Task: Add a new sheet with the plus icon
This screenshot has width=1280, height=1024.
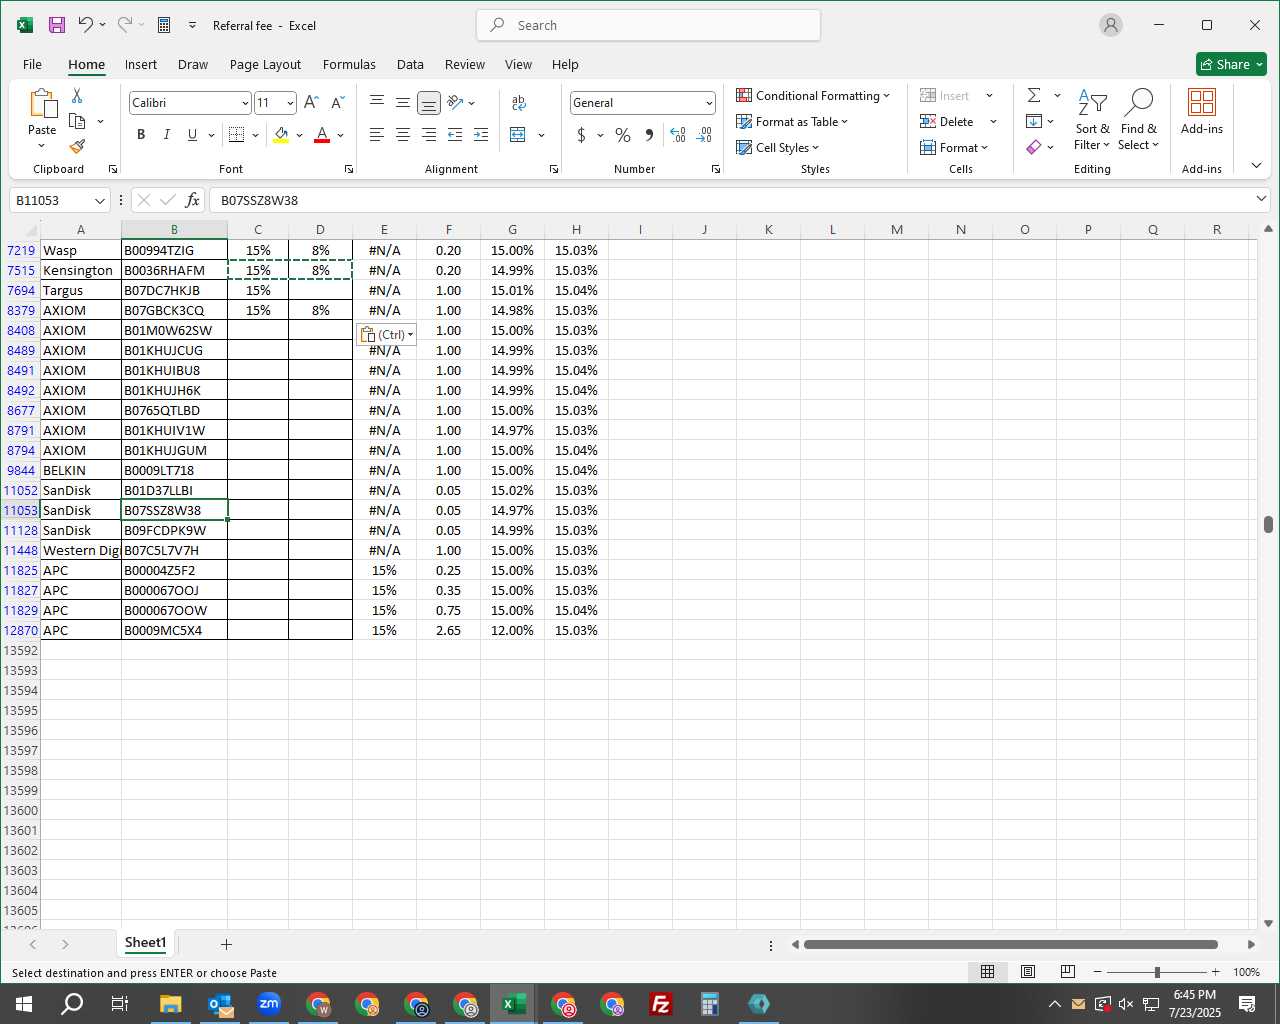Action: point(226,944)
